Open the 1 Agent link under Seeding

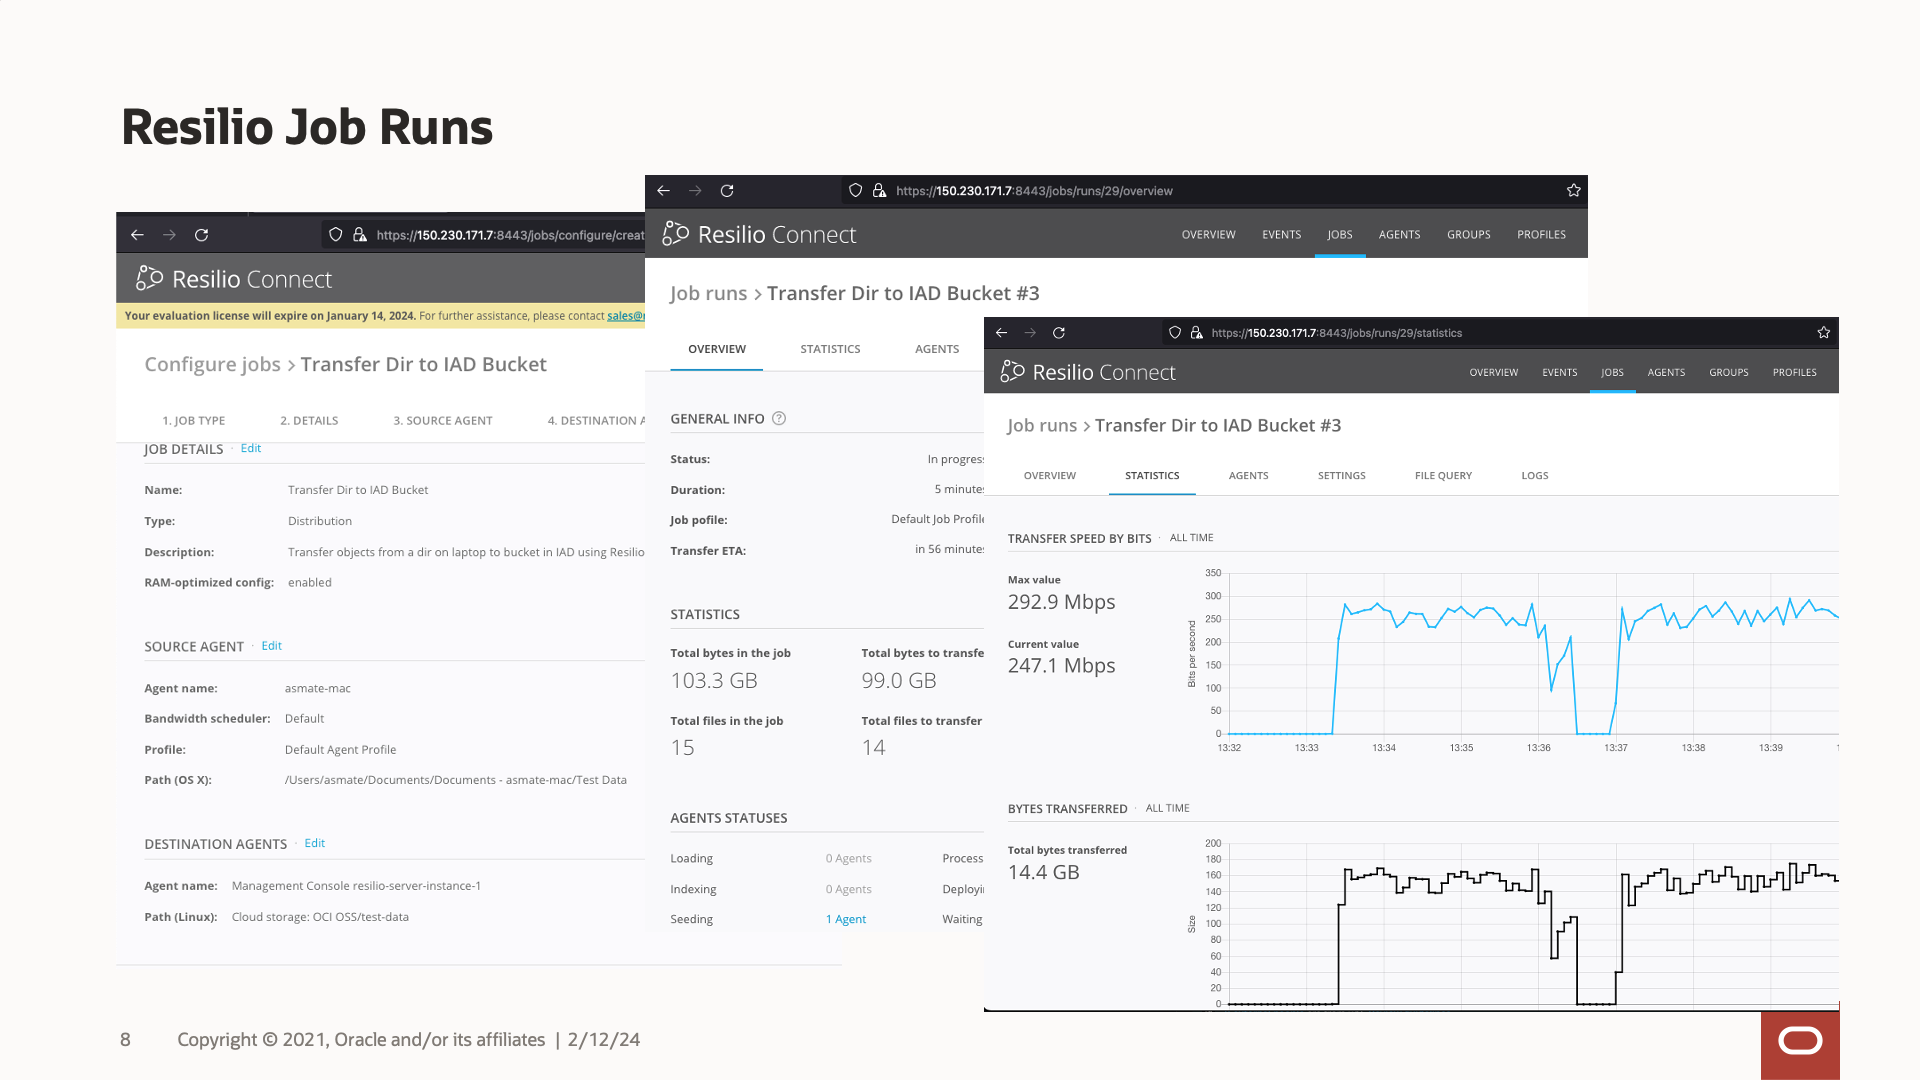846,918
